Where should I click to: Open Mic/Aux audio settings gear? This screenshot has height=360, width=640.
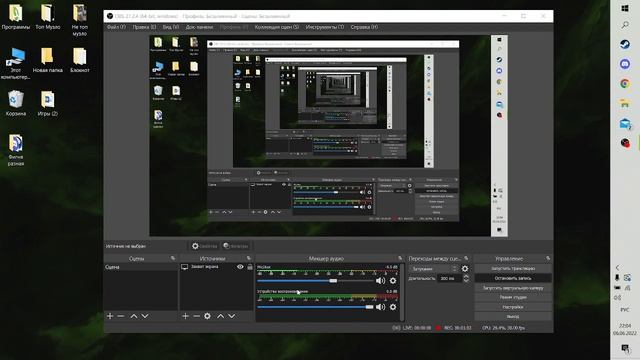click(393, 280)
